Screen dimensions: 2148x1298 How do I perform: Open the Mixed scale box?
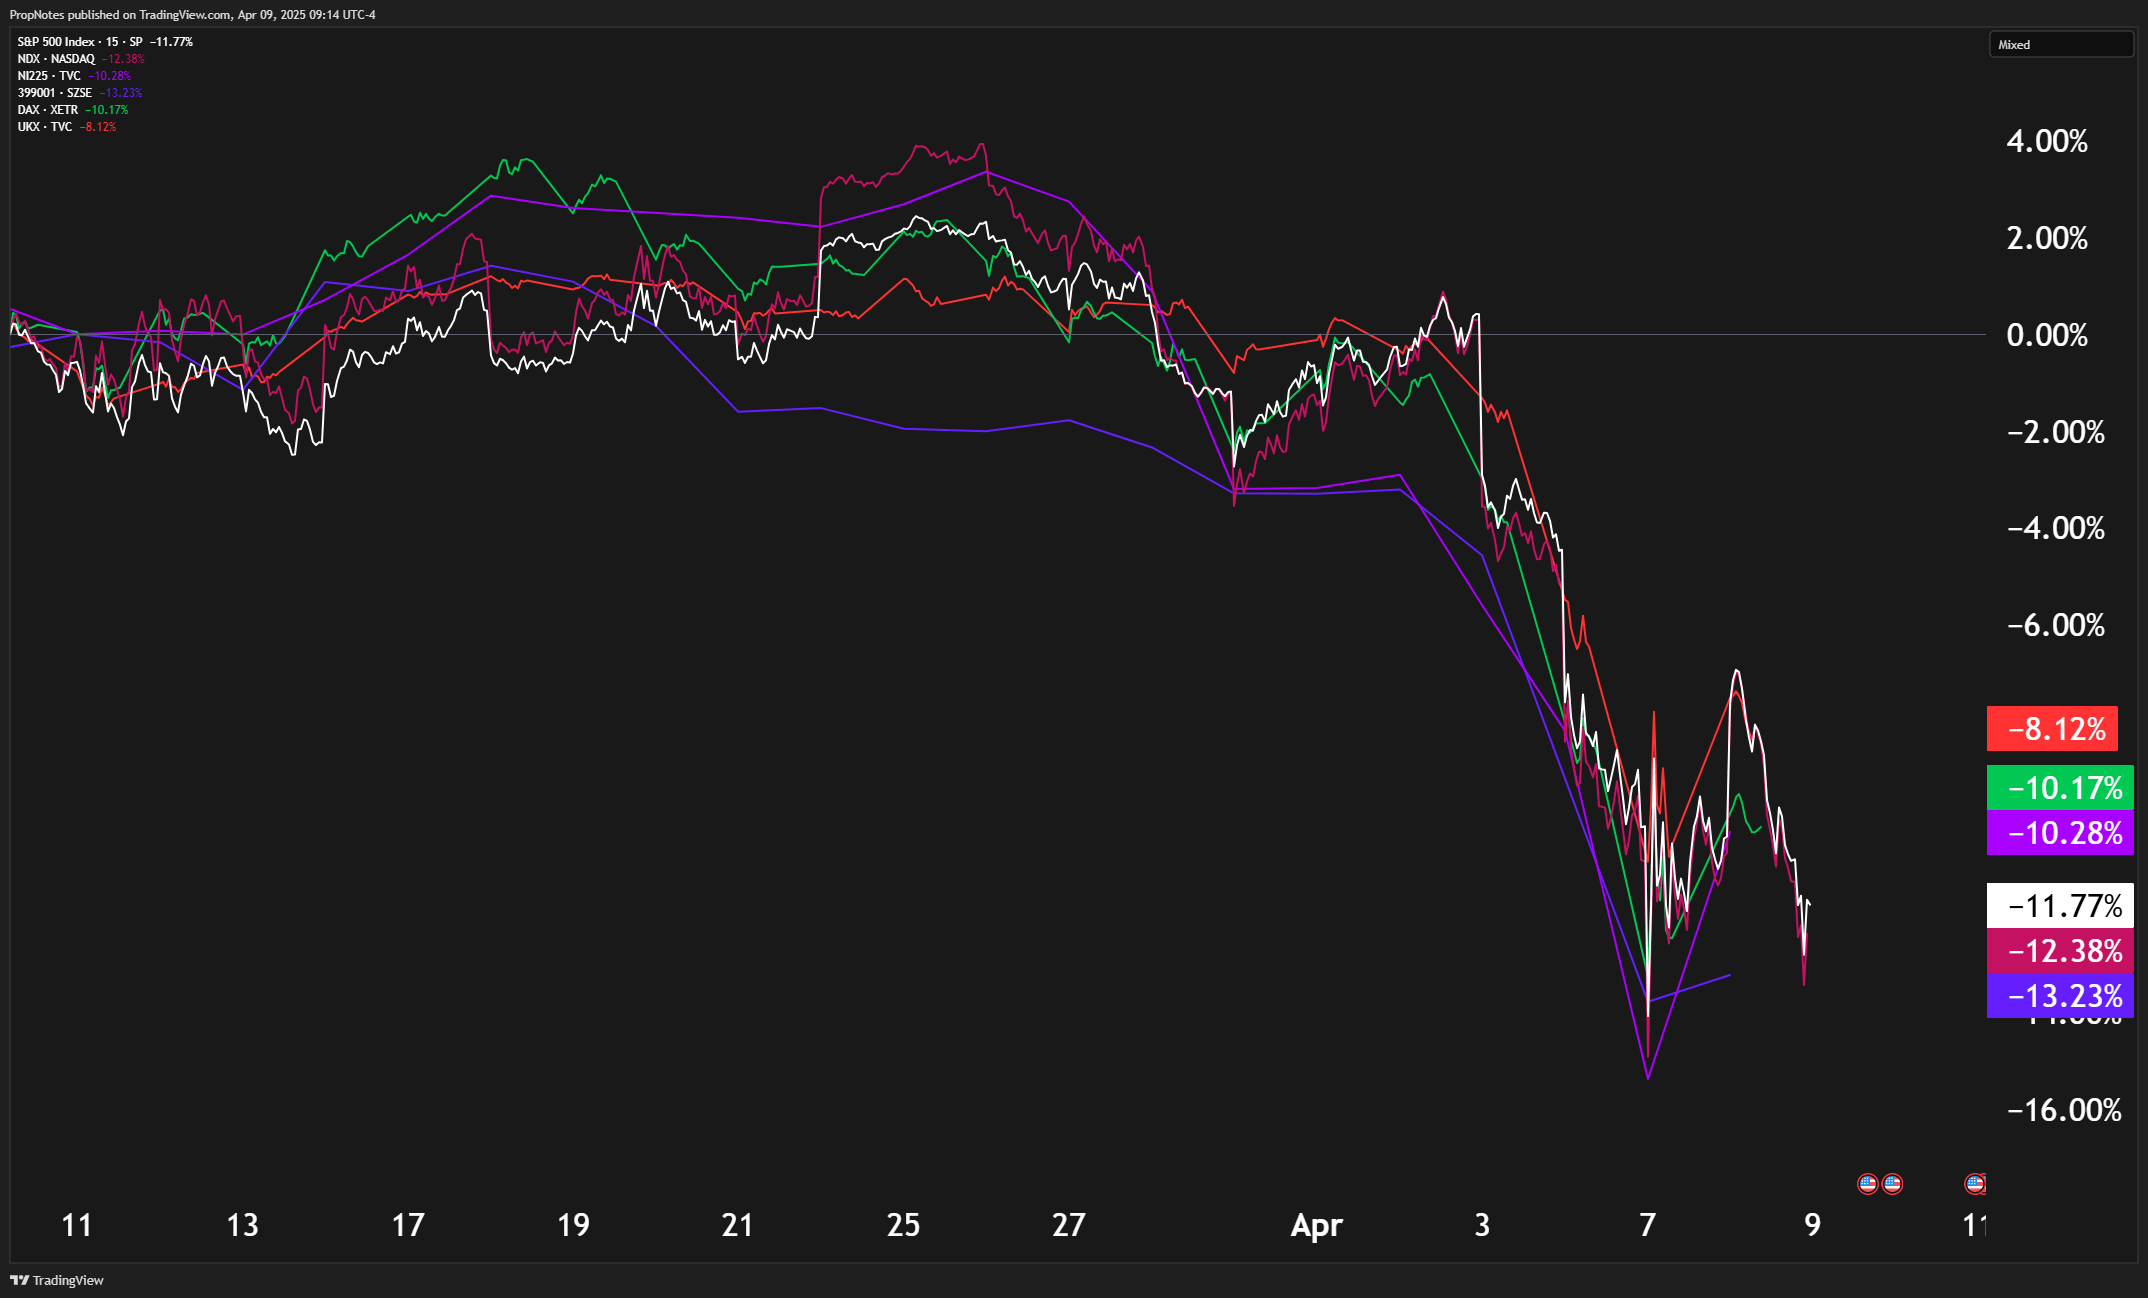tap(2060, 45)
